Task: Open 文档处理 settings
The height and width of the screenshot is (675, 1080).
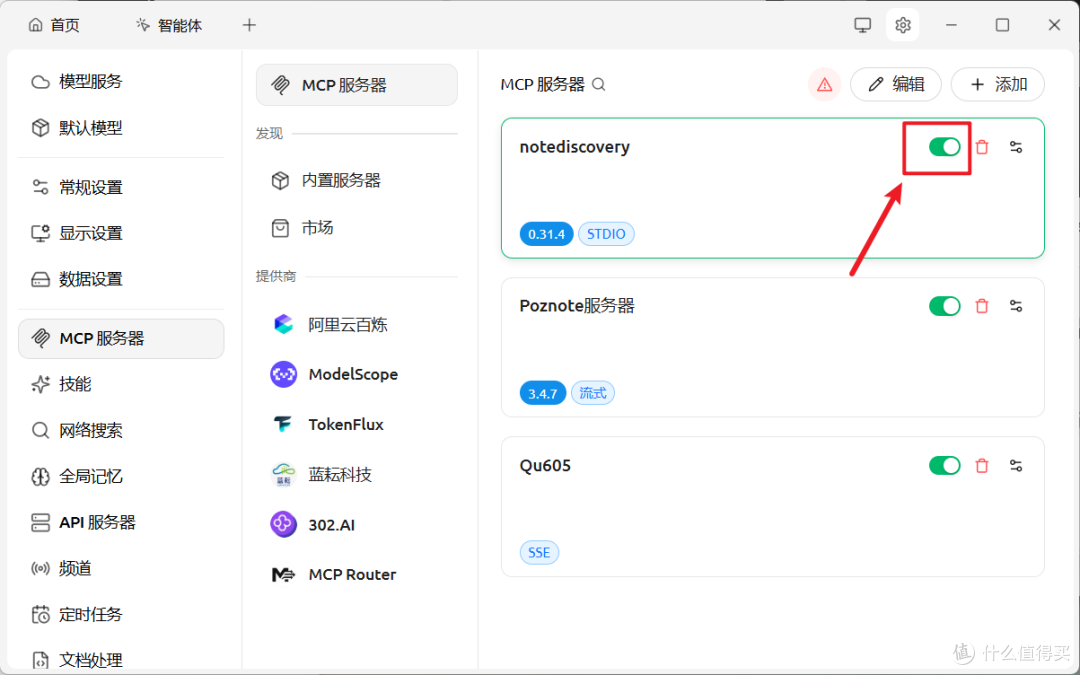Action: click(x=121, y=660)
